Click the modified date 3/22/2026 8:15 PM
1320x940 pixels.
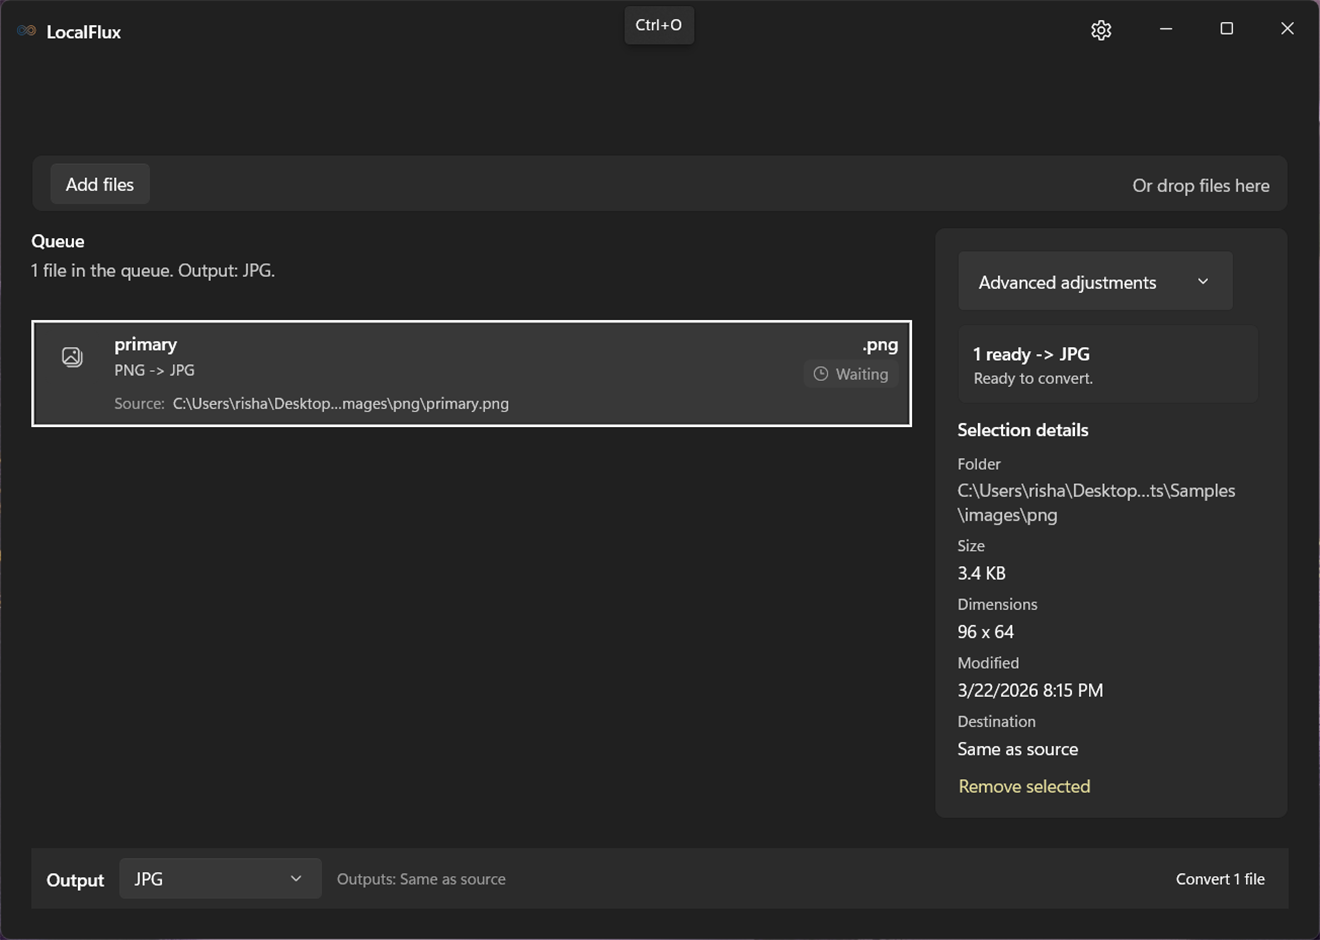click(x=1030, y=690)
